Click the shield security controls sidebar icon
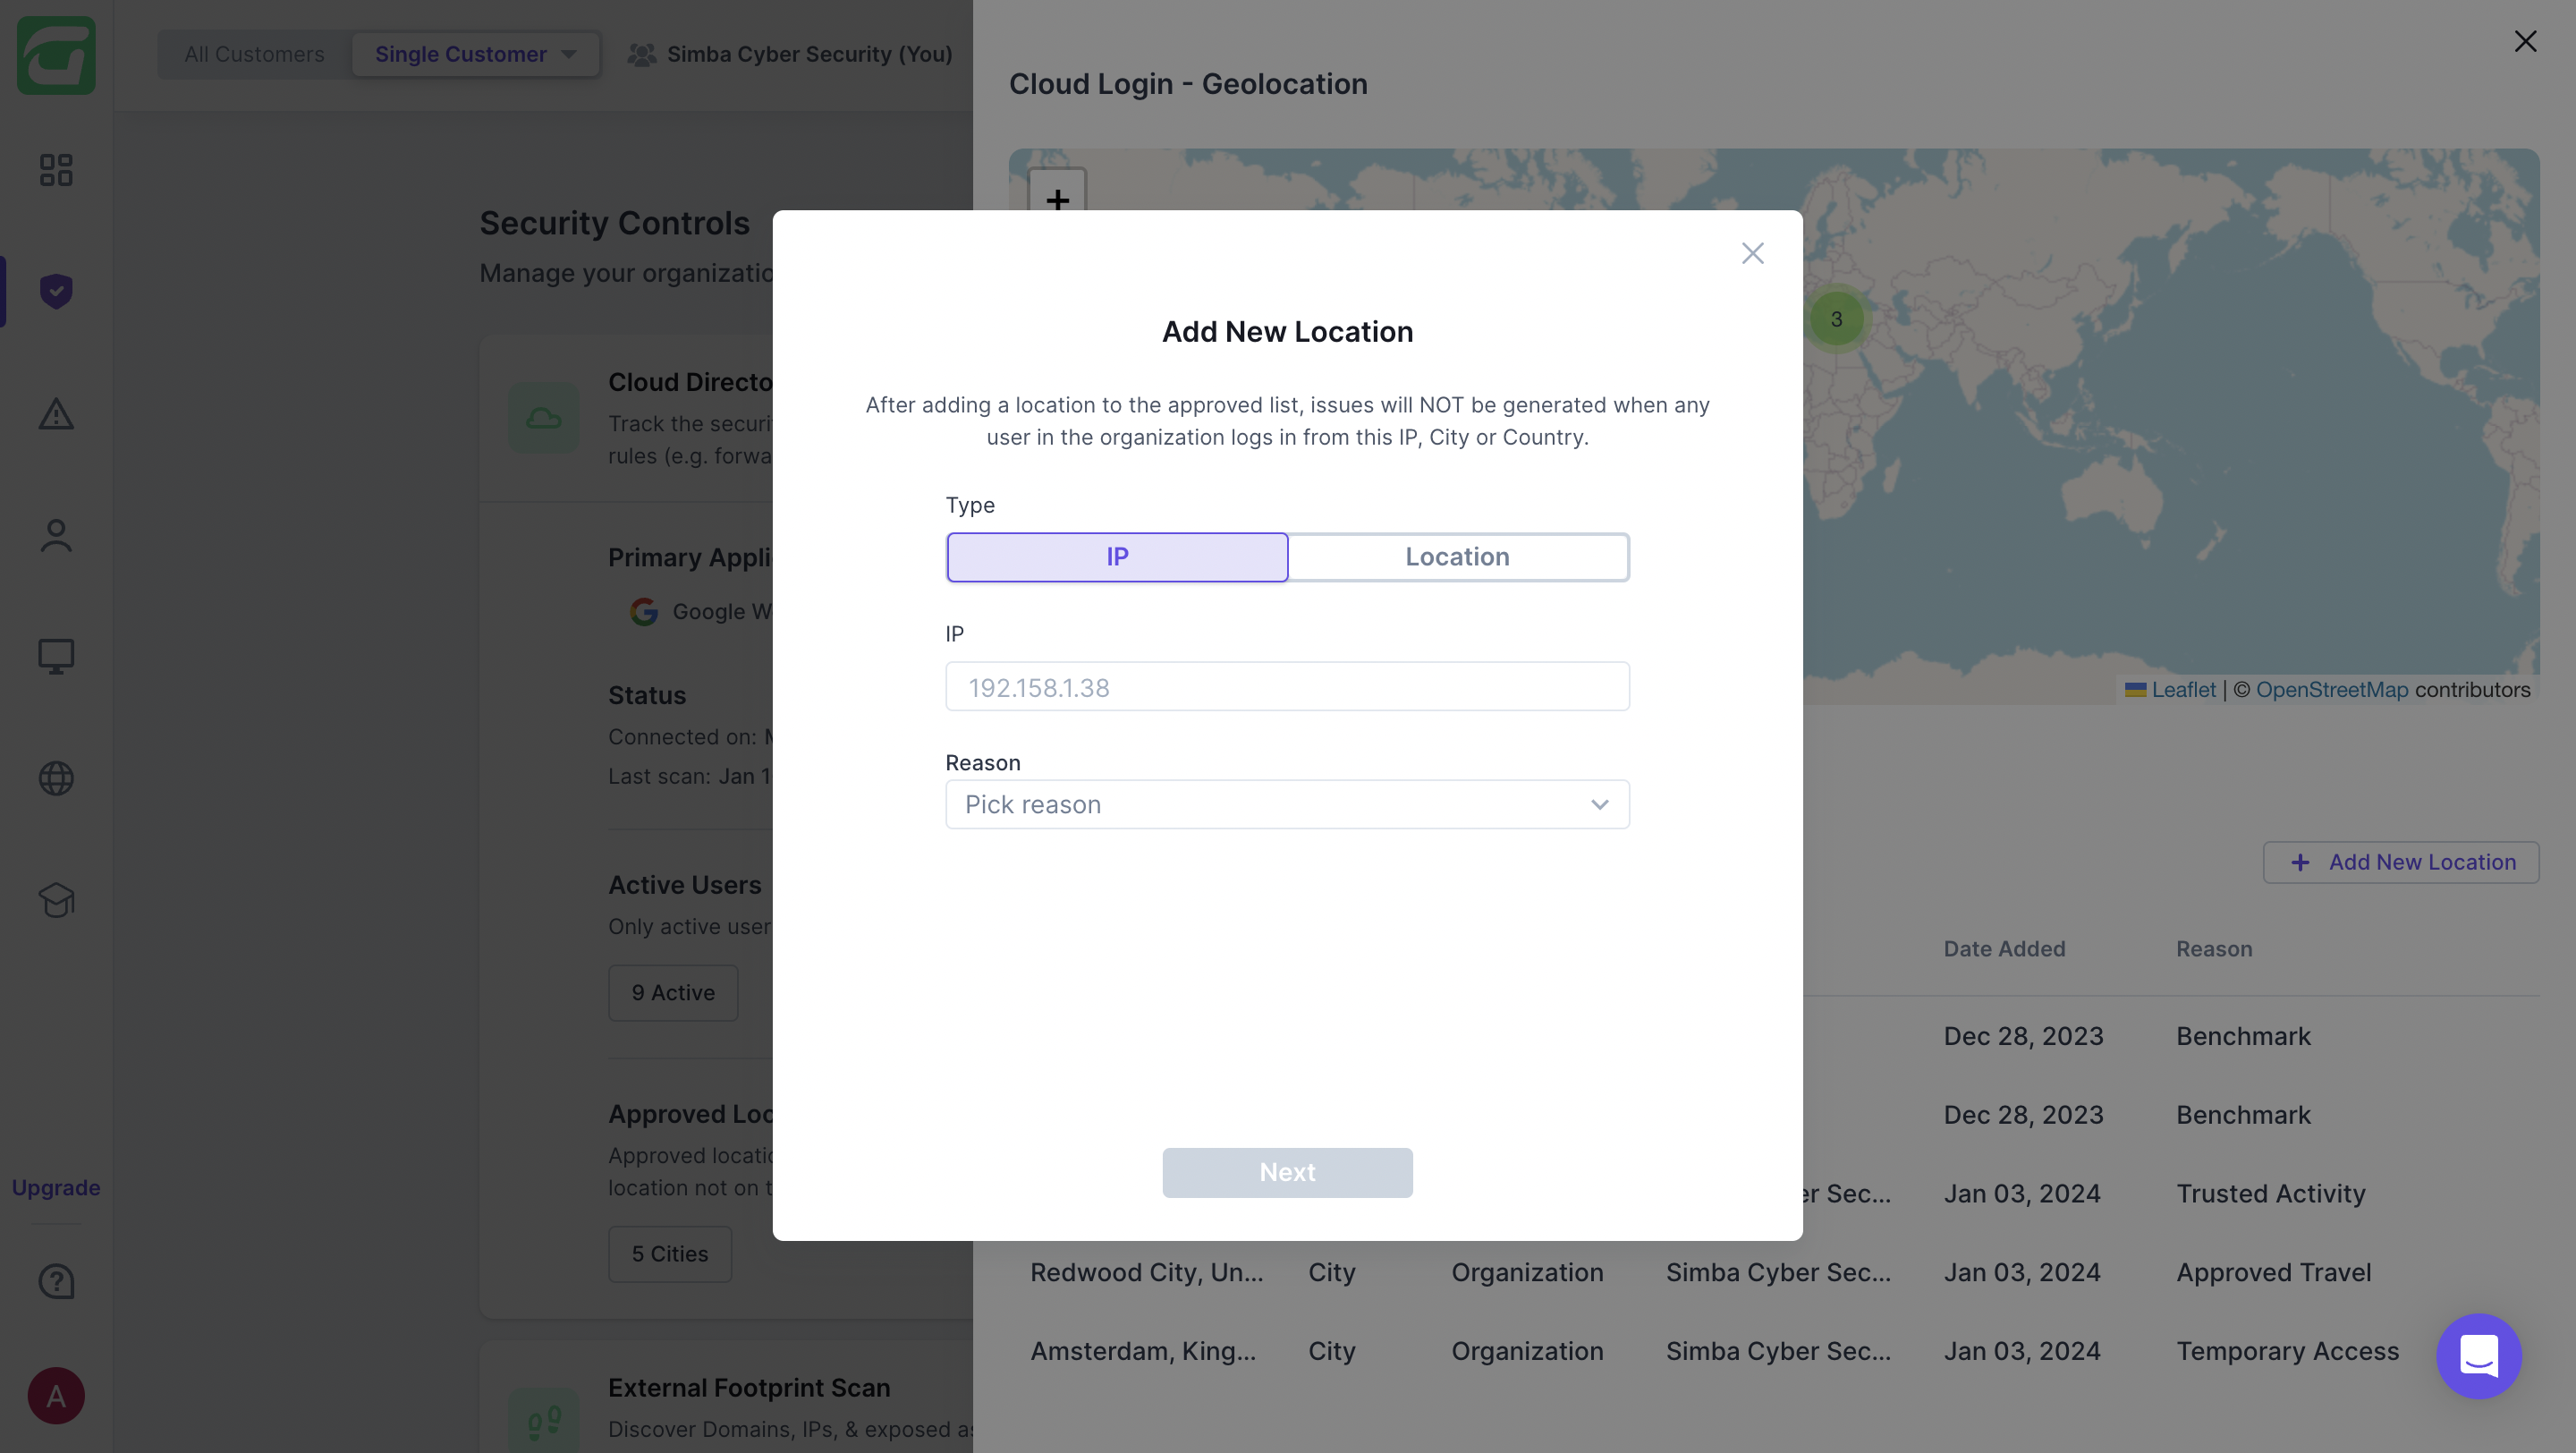Screen dimensions: 2576x1453 56,291
